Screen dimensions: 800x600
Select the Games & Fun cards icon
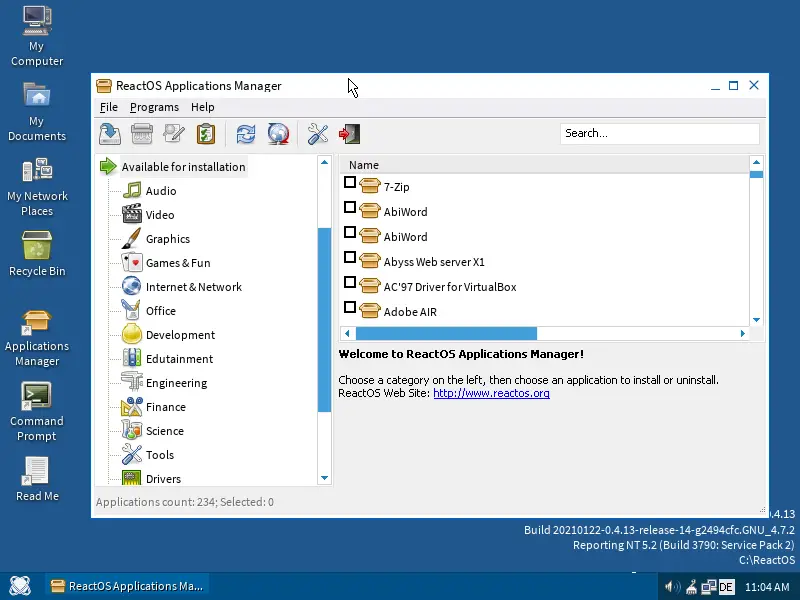pos(132,262)
